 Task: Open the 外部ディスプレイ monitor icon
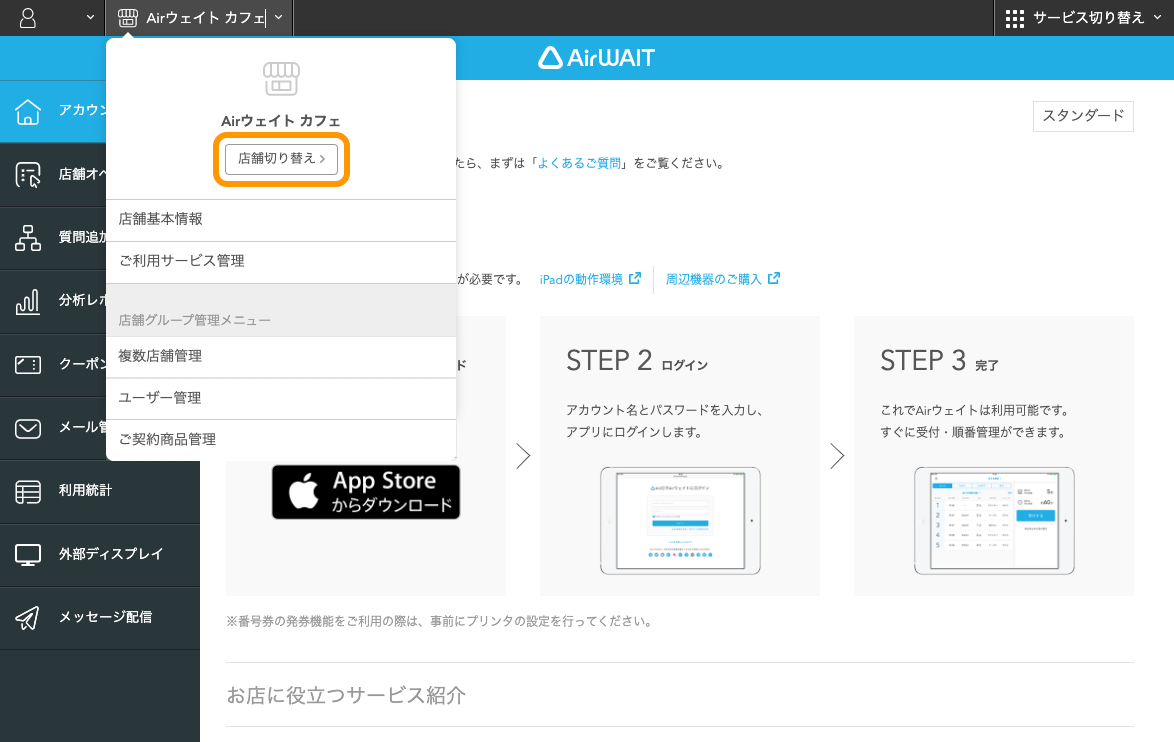(28, 555)
